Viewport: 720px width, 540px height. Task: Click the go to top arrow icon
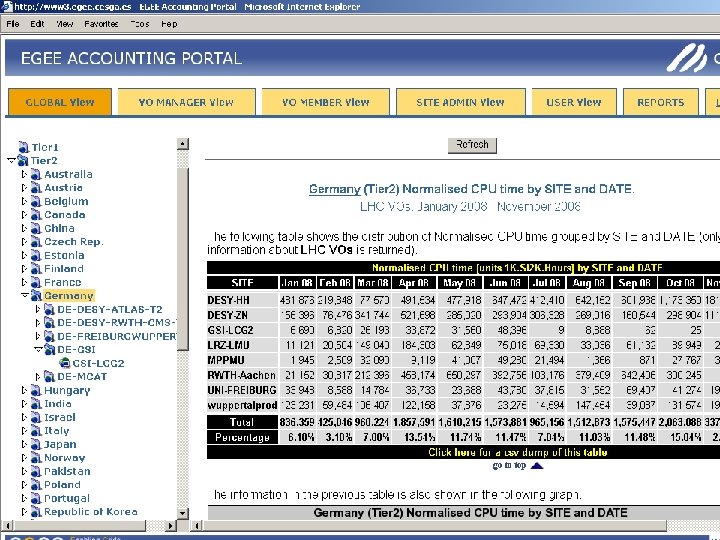tap(537, 466)
